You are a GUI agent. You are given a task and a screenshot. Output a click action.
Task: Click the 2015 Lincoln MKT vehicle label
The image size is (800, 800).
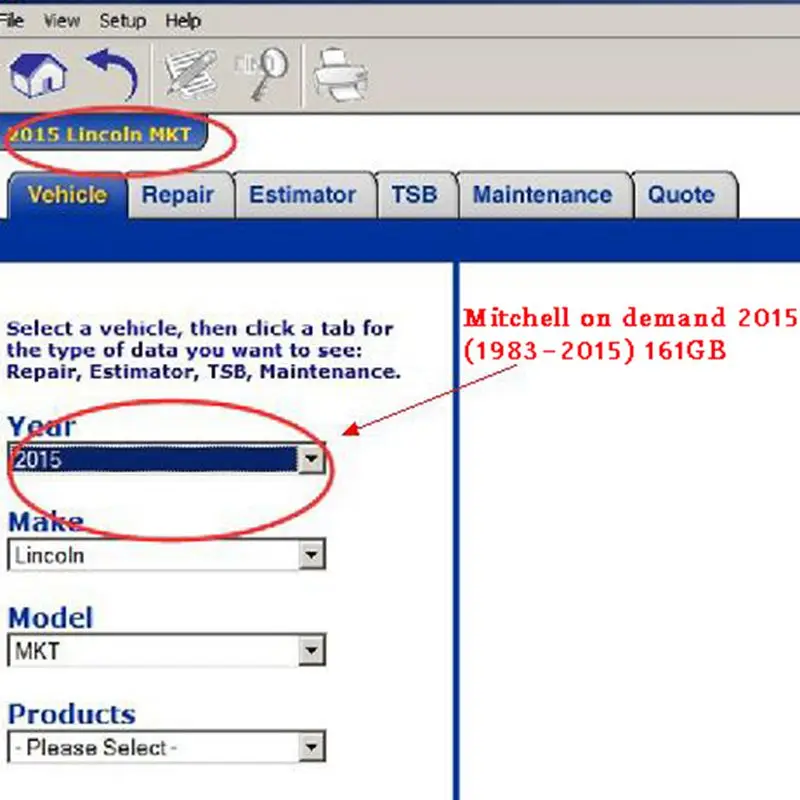click(x=102, y=134)
